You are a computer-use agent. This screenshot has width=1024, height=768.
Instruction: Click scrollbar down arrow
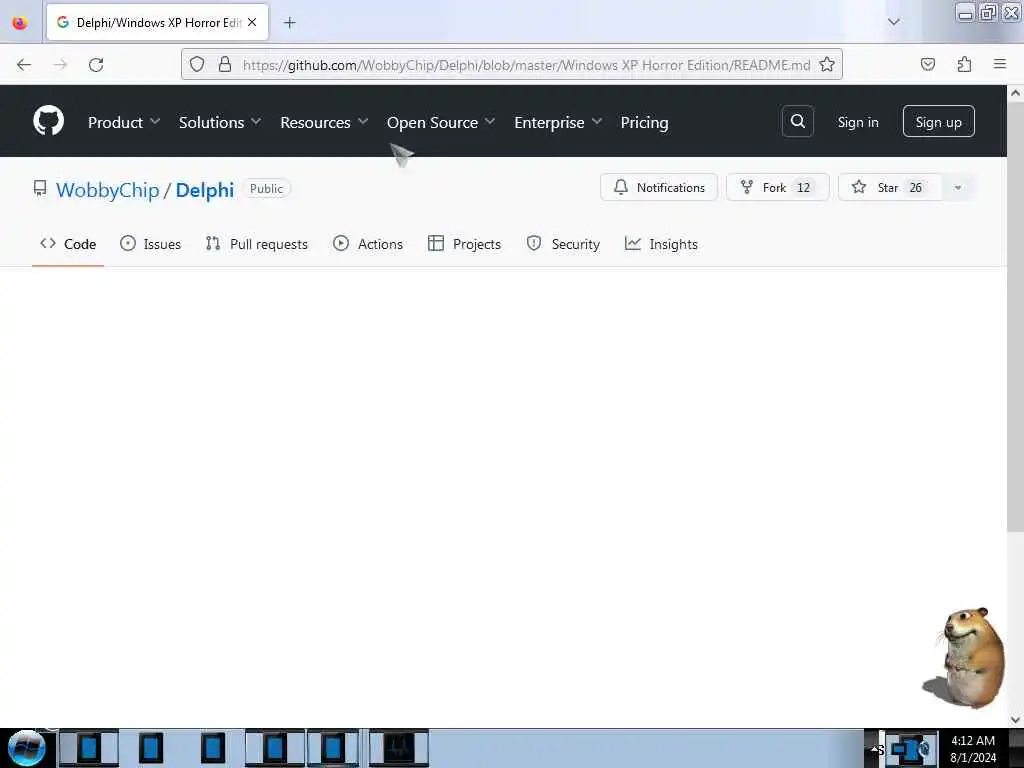pyautogui.click(x=1016, y=720)
